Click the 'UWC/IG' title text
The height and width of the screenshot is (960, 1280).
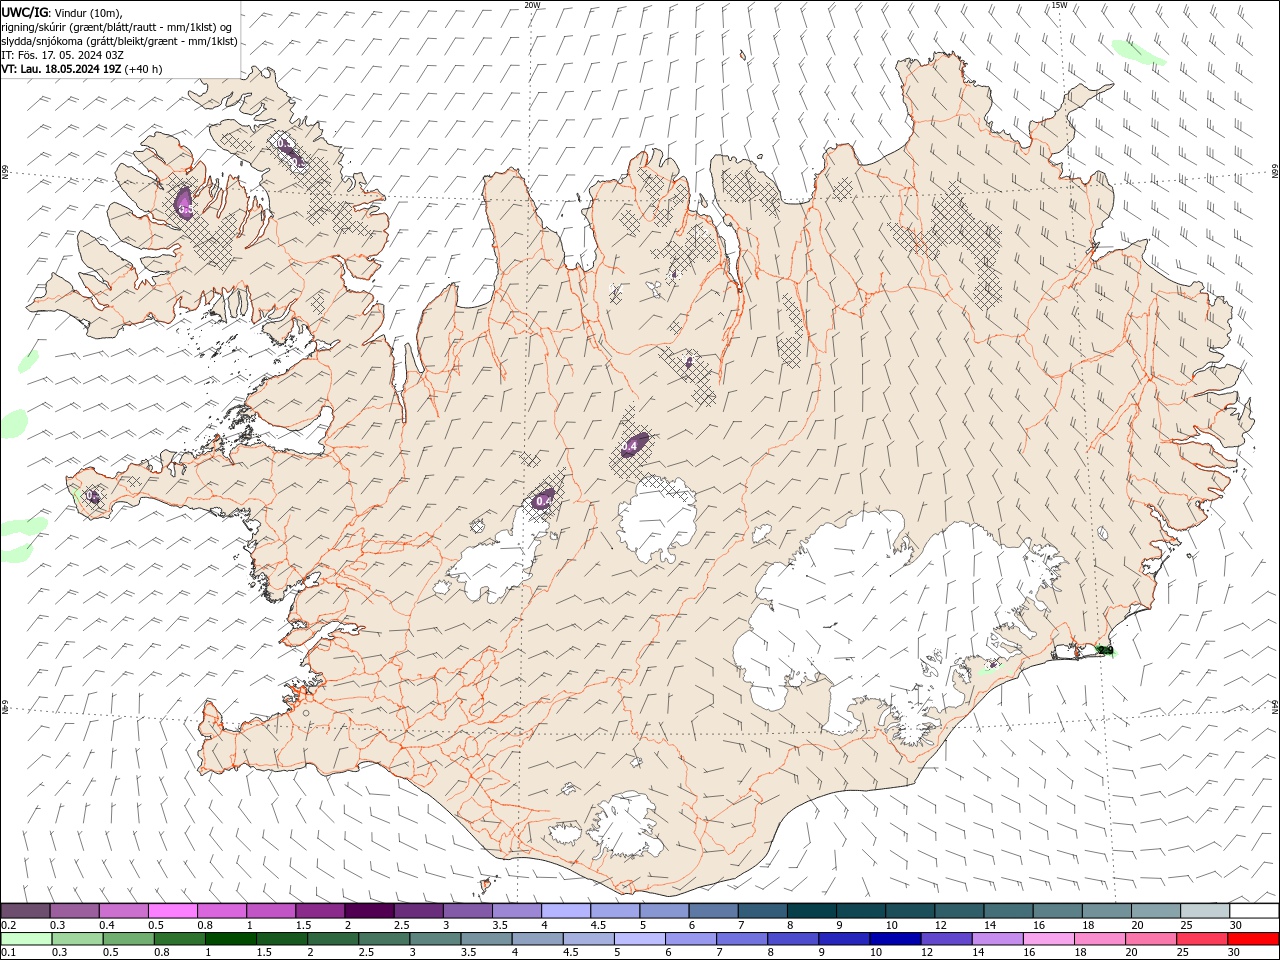[25, 12]
